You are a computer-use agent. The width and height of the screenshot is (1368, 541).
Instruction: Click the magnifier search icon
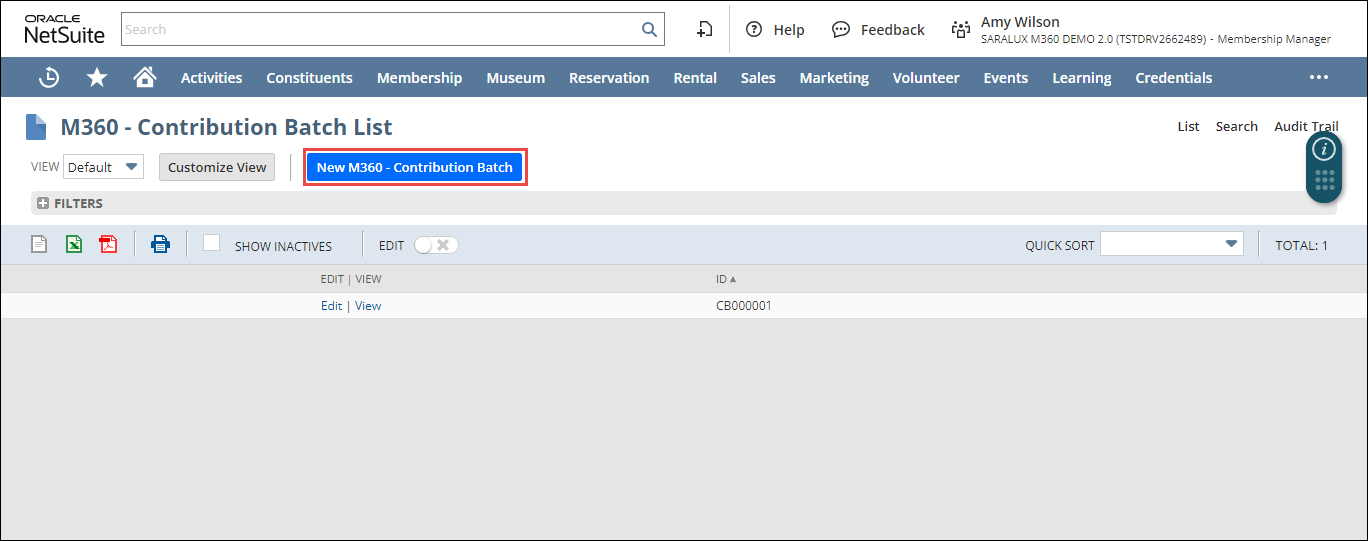(x=649, y=29)
